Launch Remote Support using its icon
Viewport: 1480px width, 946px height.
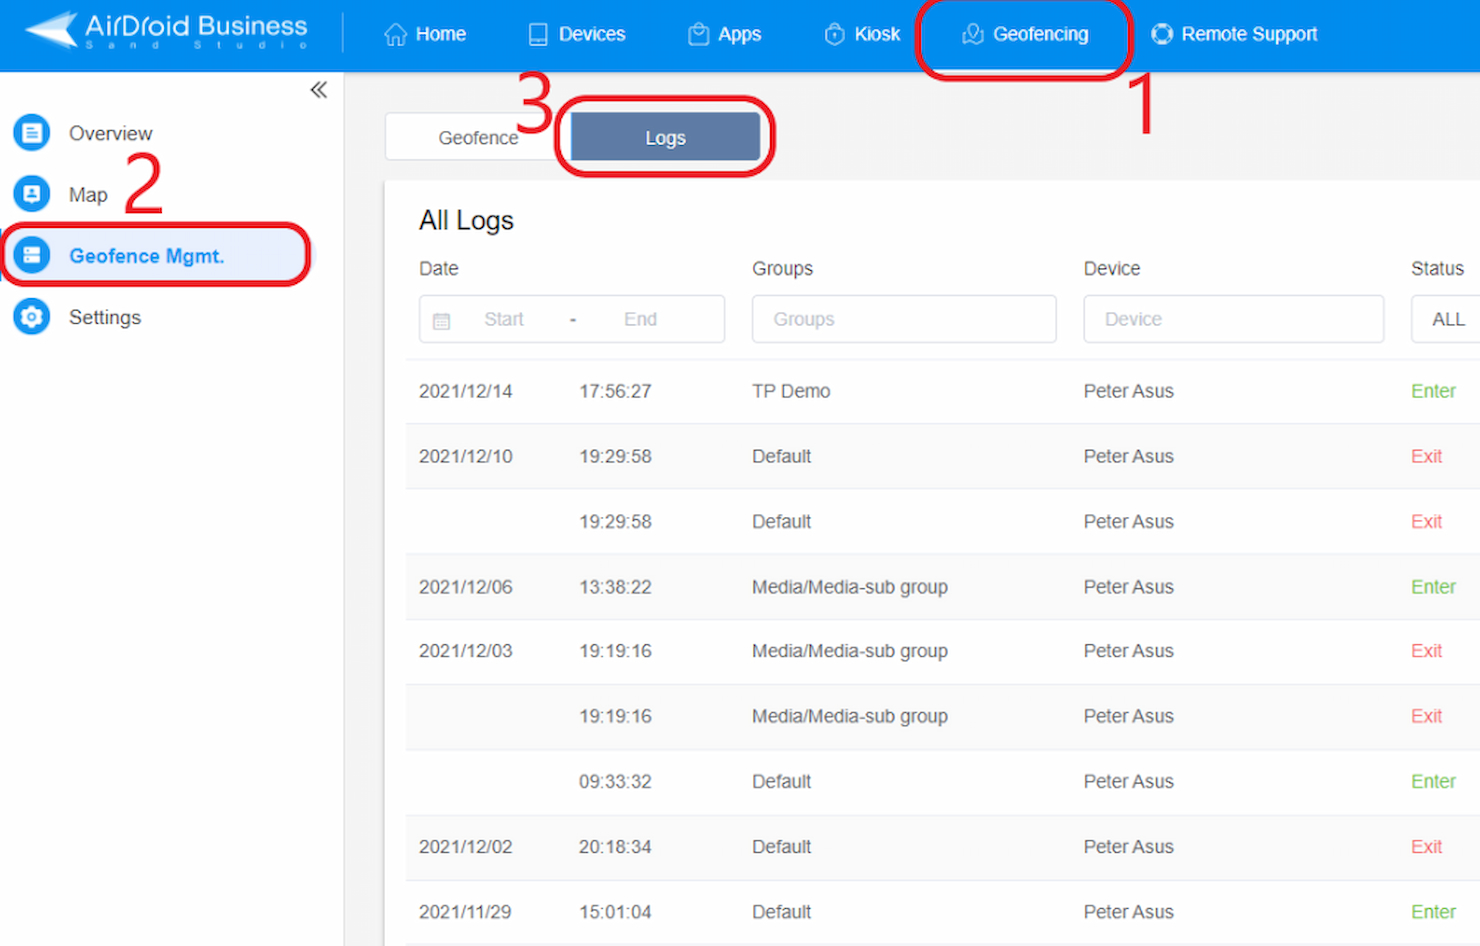click(x=1161, y=33)
